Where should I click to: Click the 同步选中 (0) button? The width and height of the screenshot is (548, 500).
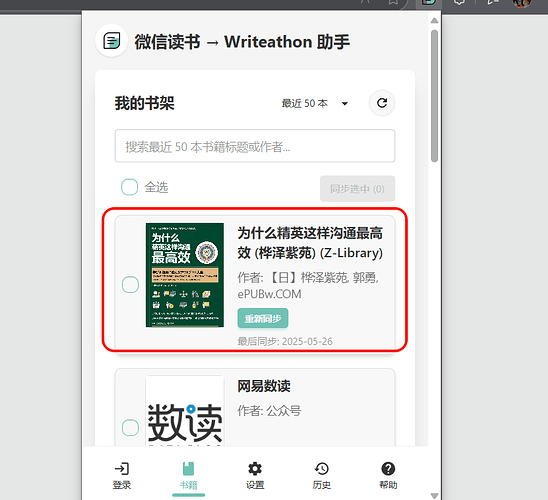357,189
